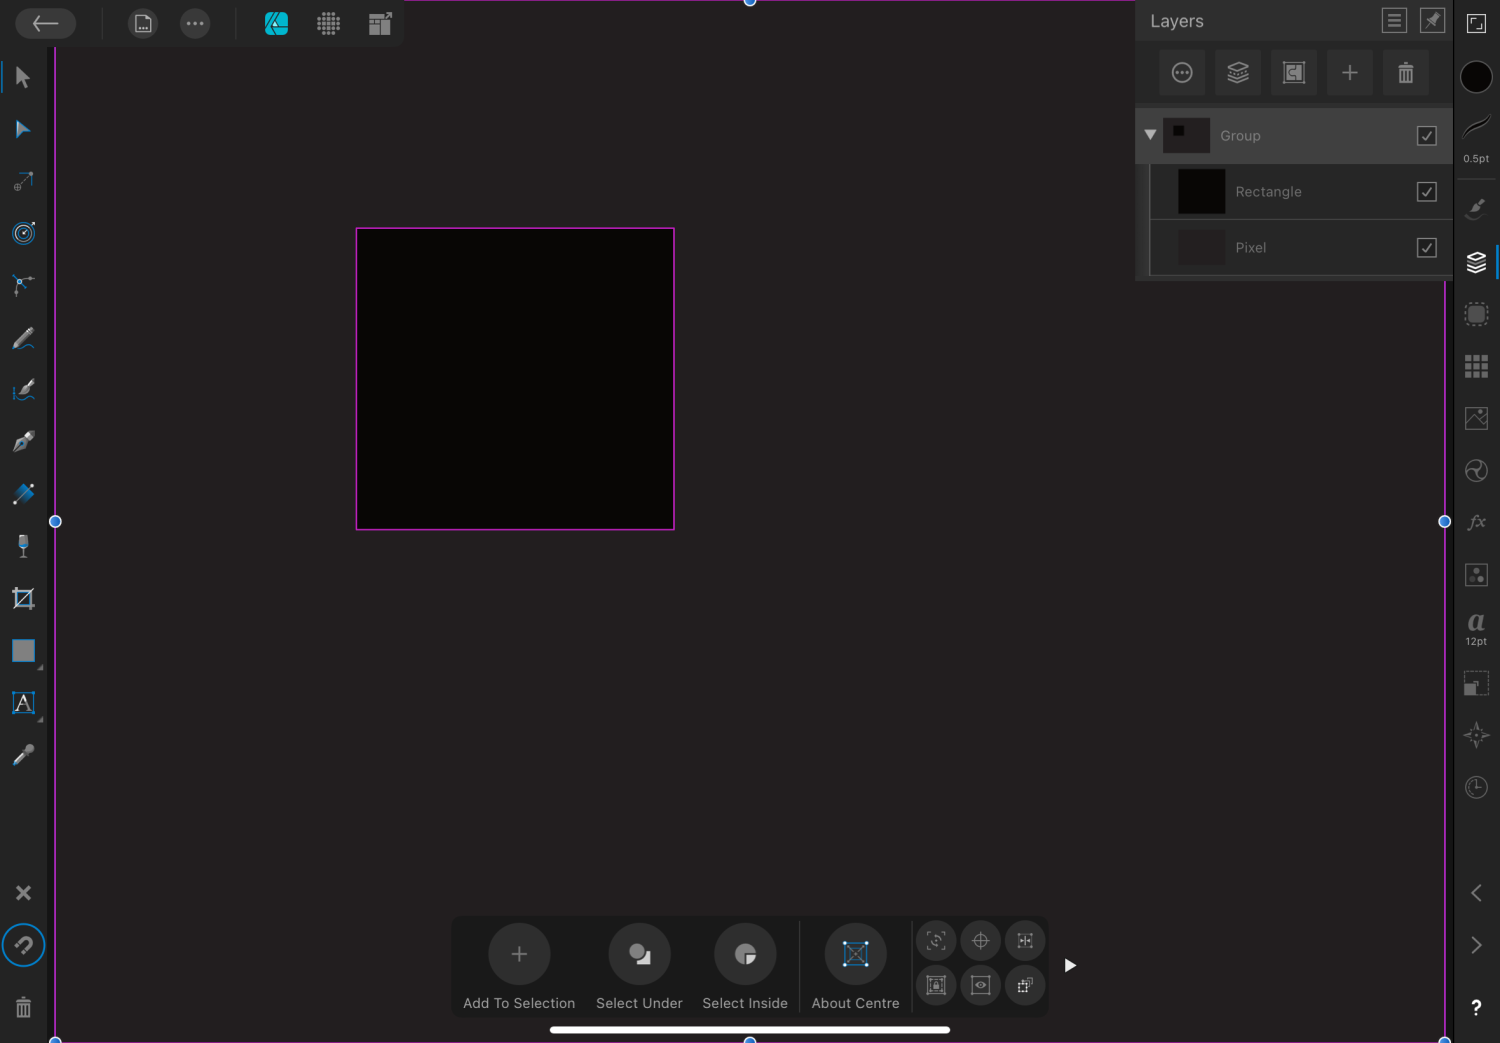The width and height of the screenshot is (1500, 1043).
Task: Expand context toolbar with the play arrow
Action: point(1070,965)
